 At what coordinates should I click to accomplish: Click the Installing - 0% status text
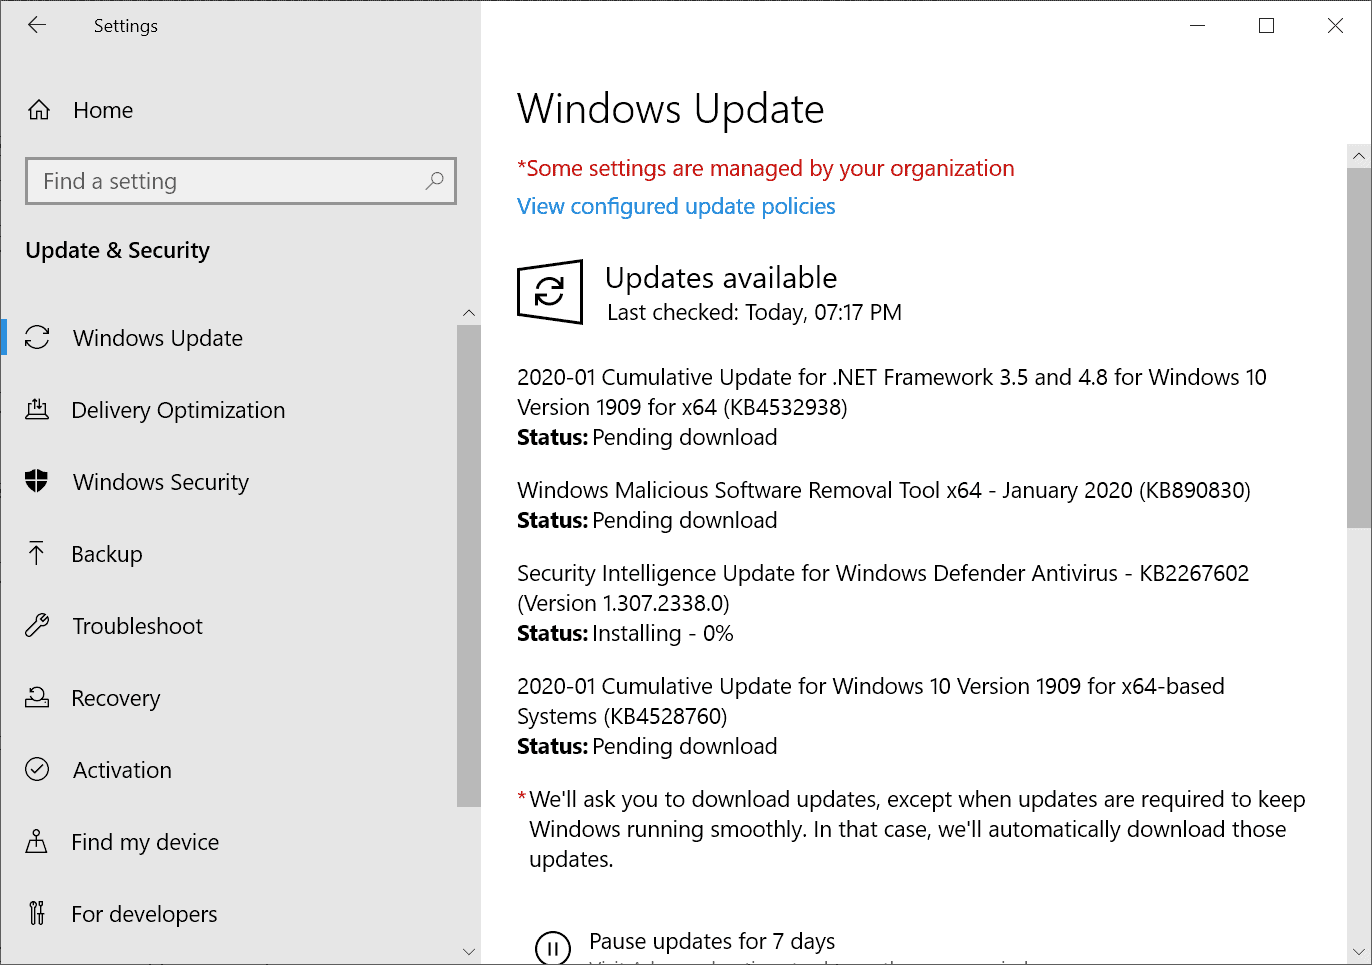663,633
